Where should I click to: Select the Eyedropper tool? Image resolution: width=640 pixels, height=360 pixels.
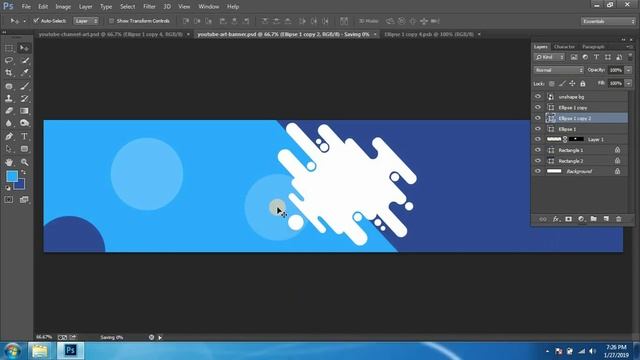coord(24,73)
